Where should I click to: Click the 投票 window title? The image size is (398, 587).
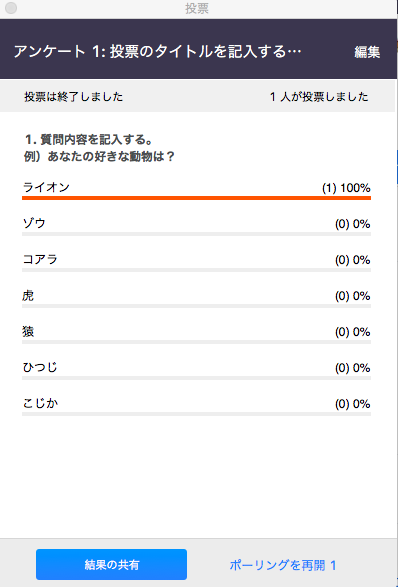(x=197, y=9)
